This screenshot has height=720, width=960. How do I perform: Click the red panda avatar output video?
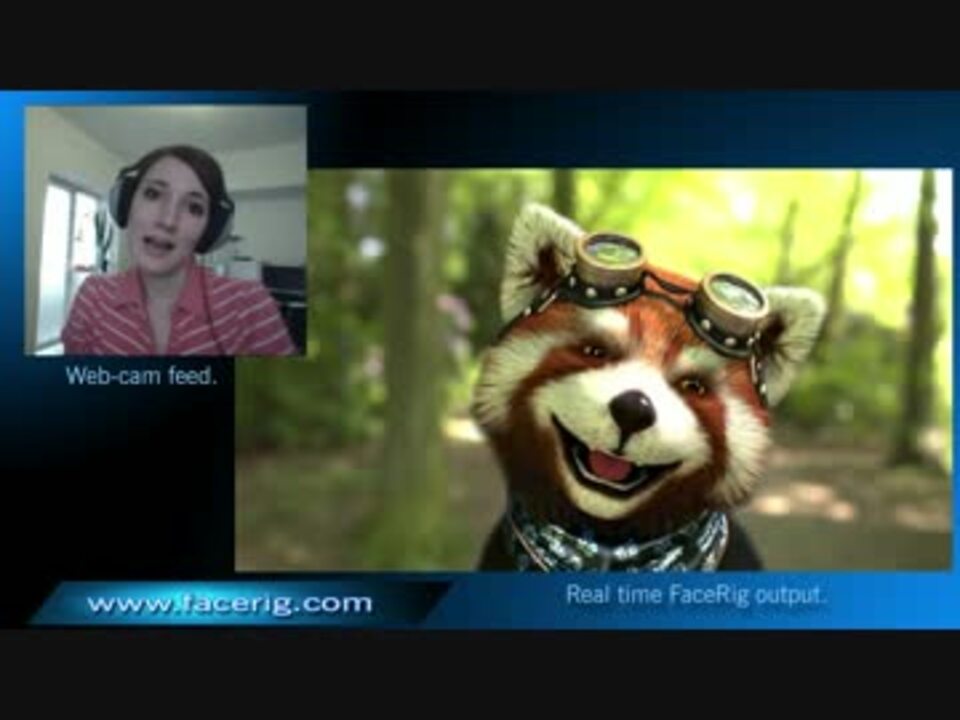coord(594,370)
